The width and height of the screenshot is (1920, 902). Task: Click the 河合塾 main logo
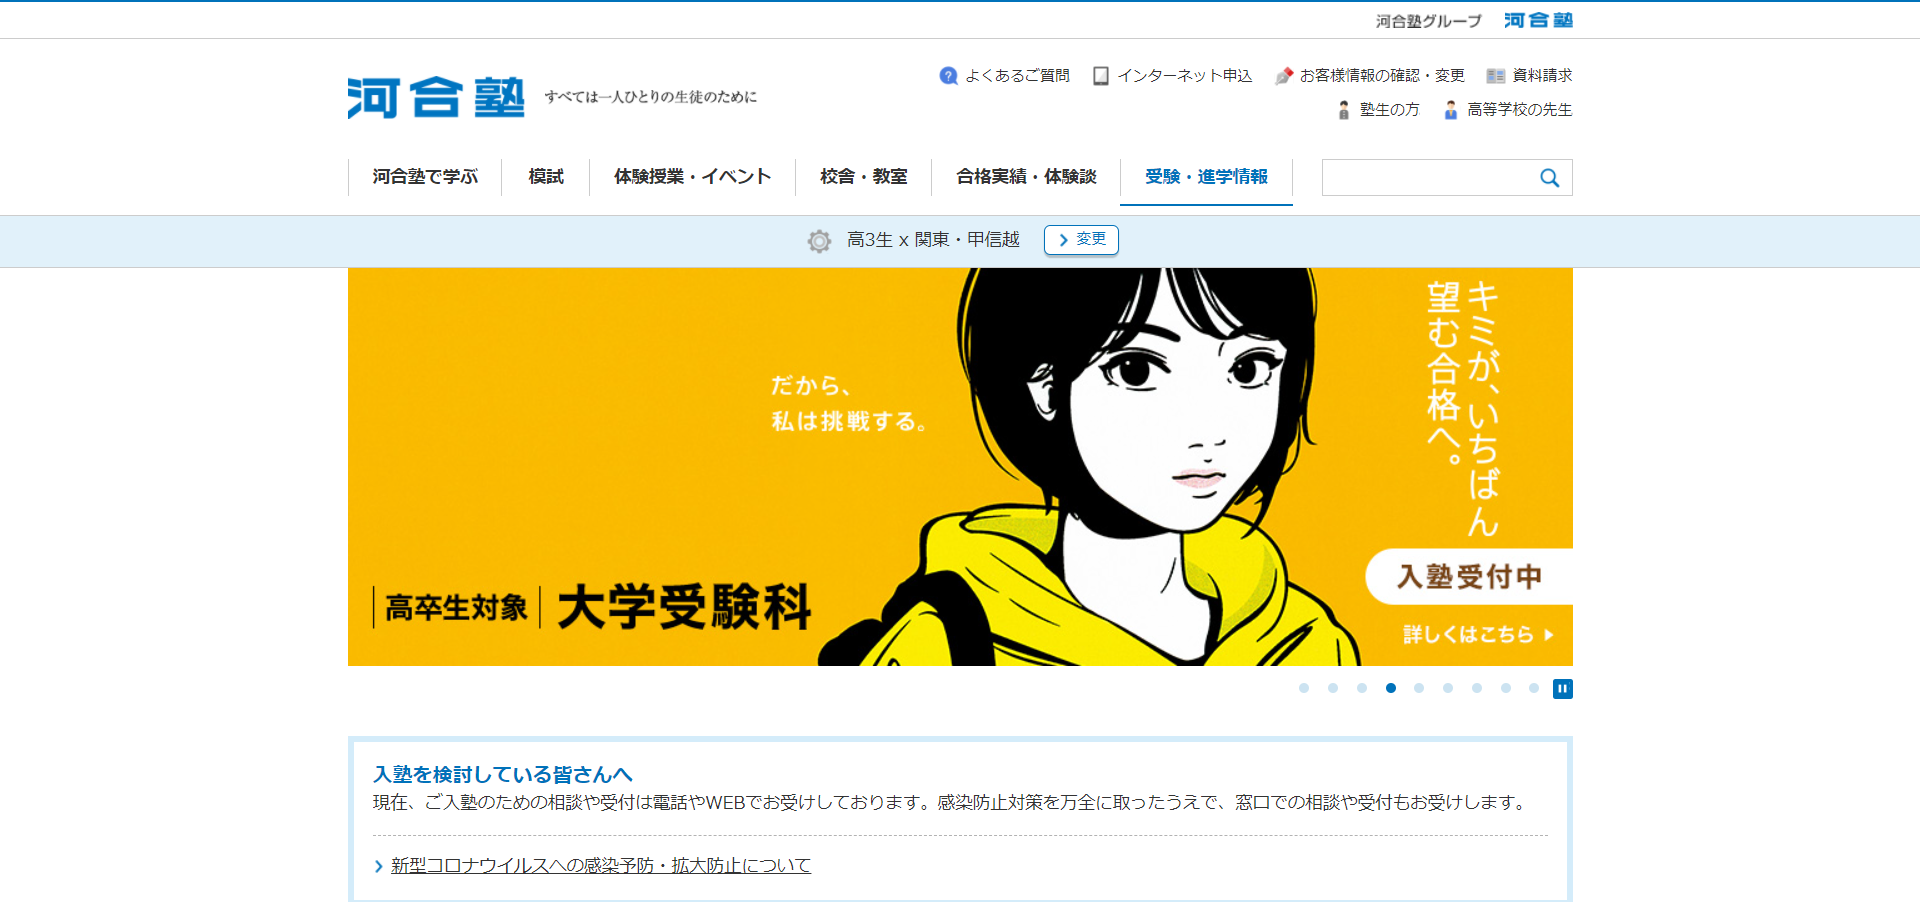pyautogui.click(x=436, y=98)
